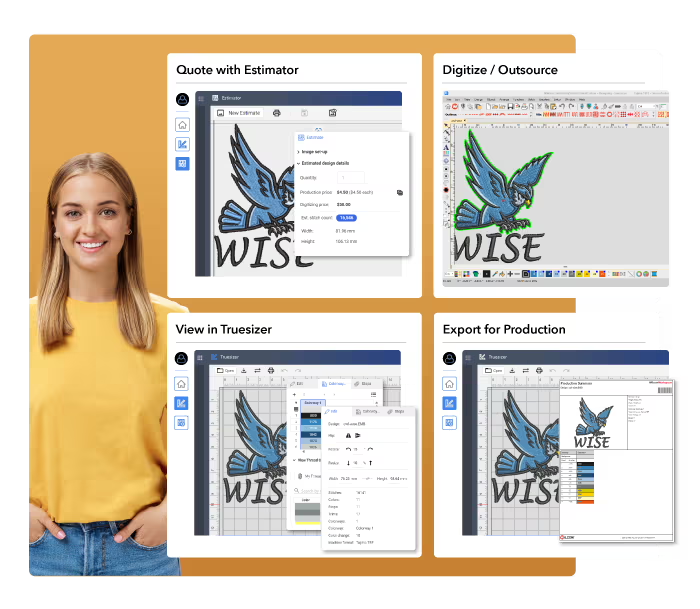This screenshot has height=609, width=700.
Task: Open Truesizer icon in Estimator panel sidebar
Action: (182, 144)
